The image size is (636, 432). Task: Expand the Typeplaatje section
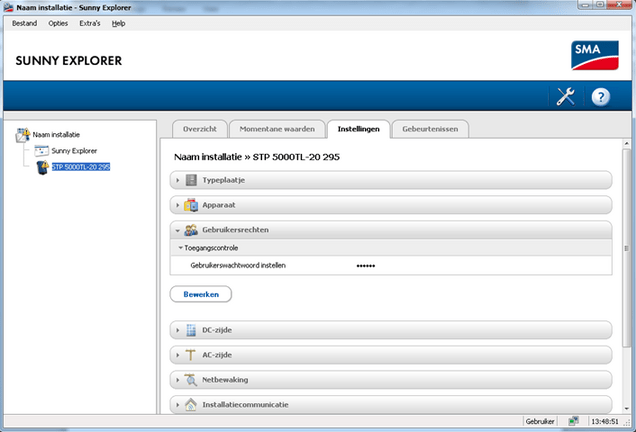[x=178, y=180]
